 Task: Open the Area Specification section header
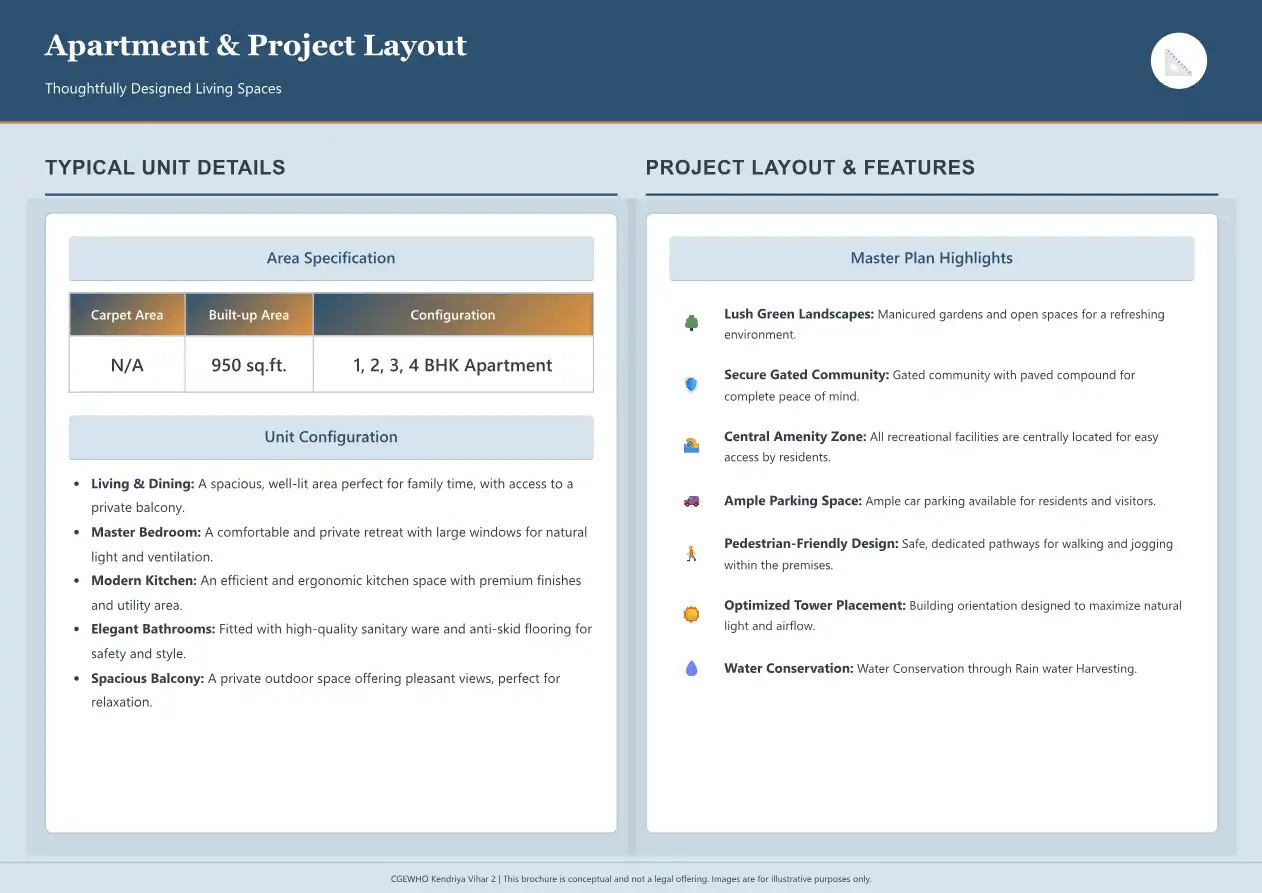(x=331, y=258)
